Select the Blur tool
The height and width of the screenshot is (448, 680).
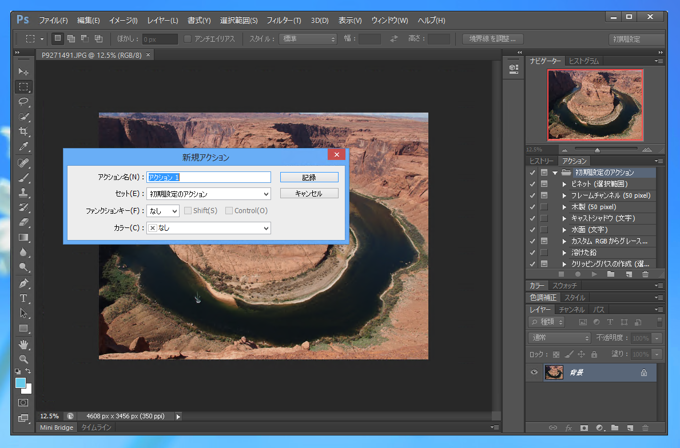point(23,252)
